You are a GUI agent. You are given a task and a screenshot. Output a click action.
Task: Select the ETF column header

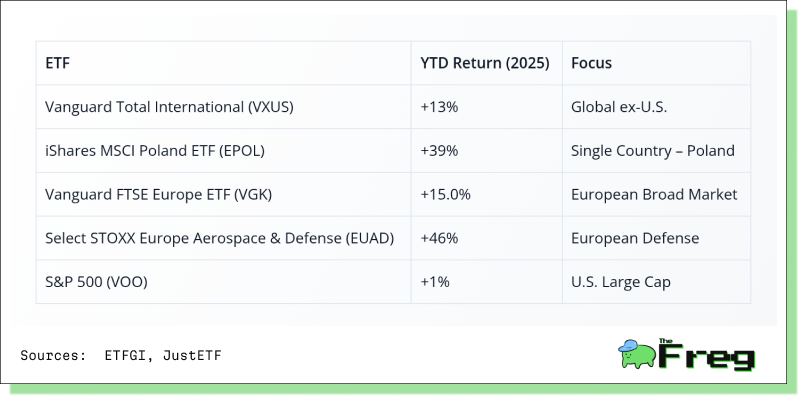(223, 63)
